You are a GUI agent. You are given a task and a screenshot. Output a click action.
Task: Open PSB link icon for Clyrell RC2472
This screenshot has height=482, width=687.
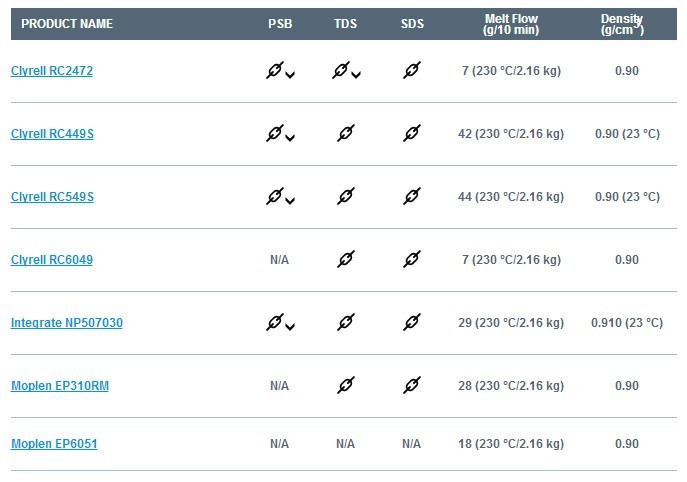pos(275,70)
